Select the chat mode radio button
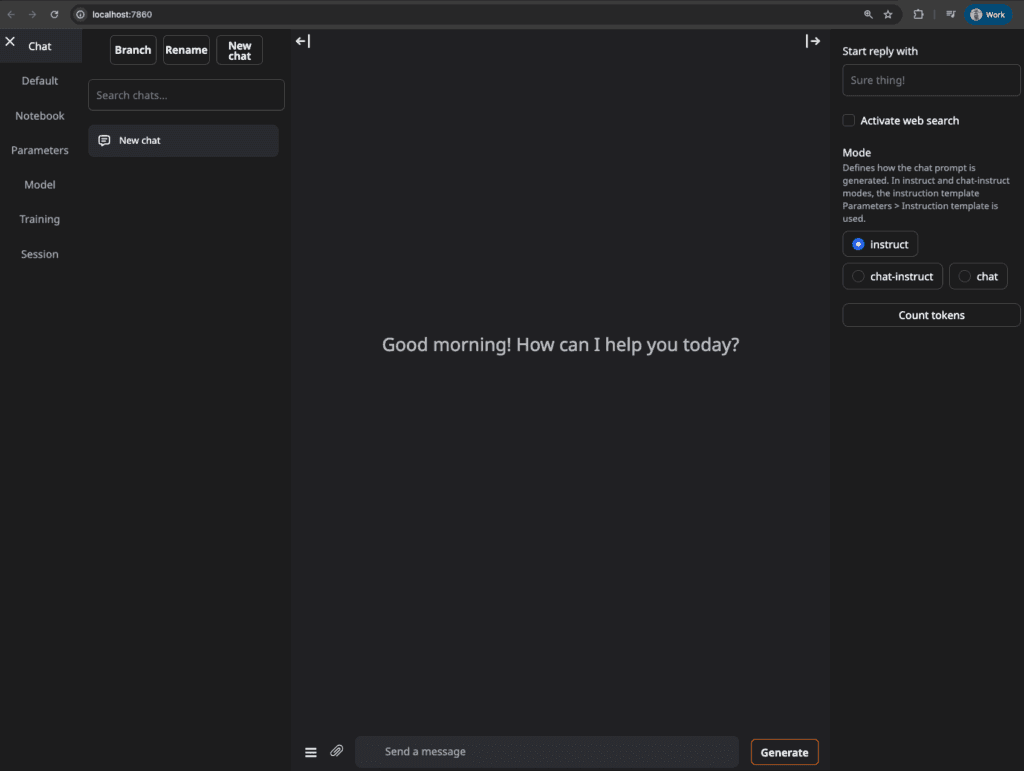The image size is (1024, 771). 965,277
